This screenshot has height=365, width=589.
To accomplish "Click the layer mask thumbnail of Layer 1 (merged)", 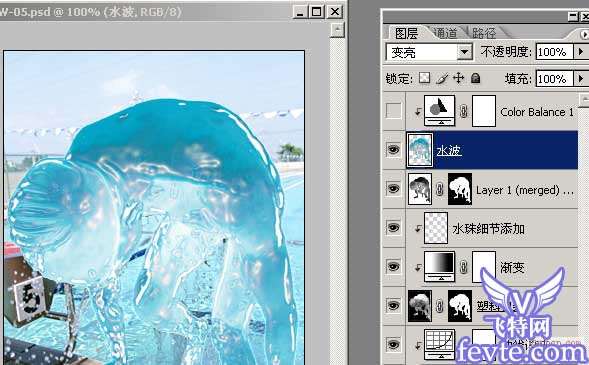I will (460, 189).
